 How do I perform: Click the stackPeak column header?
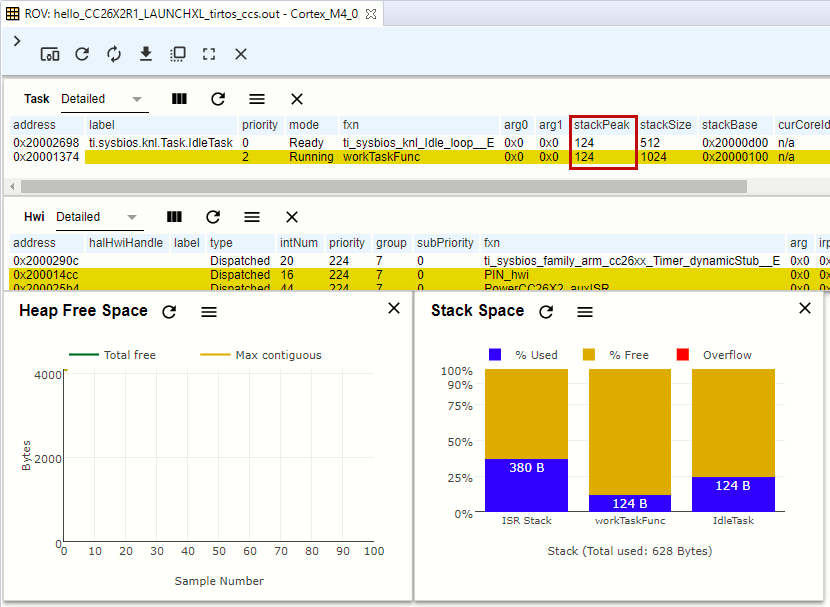tap(602, 125)
